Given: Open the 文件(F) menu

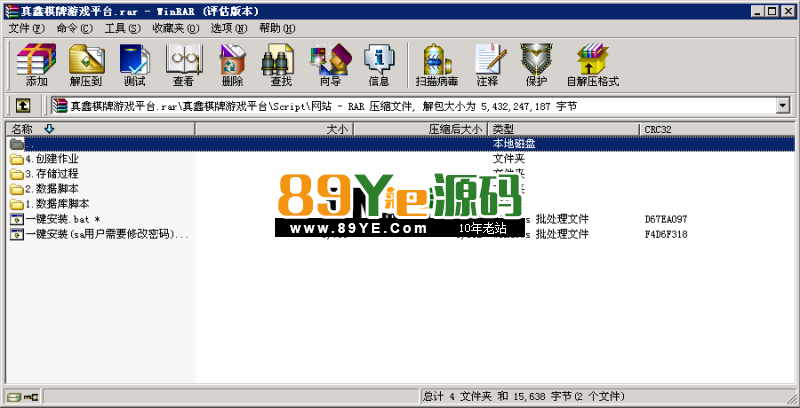Looking at the screenshot, I should 27,28.
